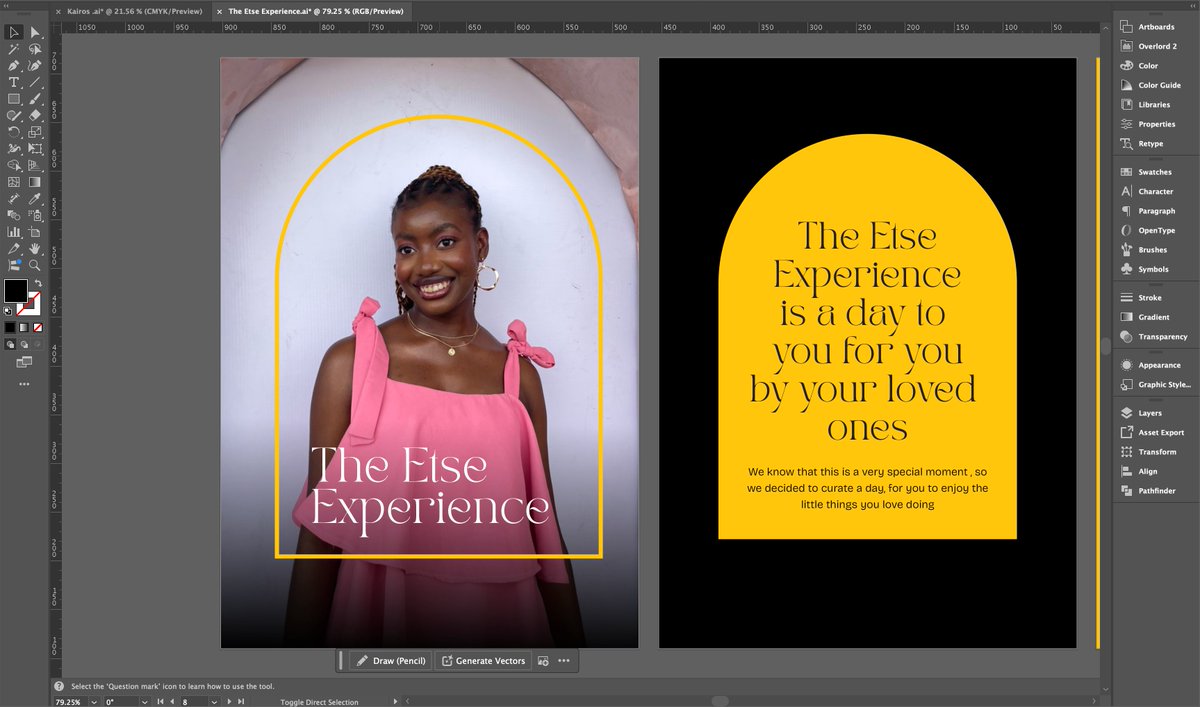Set paint mode to None
The height and width of the screenshot is (707, 1200).
click(36, 327)
